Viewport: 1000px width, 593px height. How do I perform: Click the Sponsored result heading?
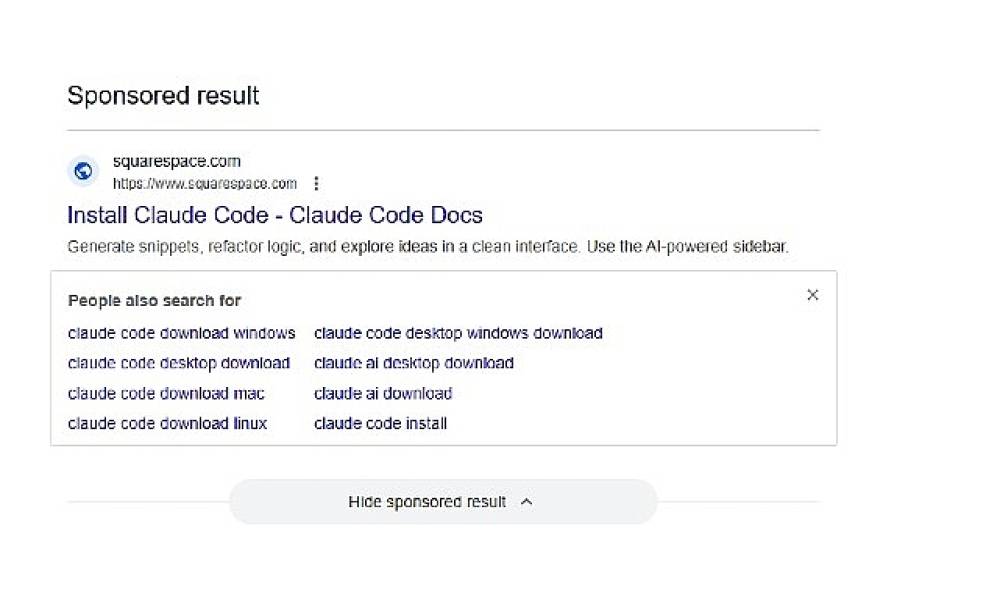pyautogui.click(x=163, y=96)
